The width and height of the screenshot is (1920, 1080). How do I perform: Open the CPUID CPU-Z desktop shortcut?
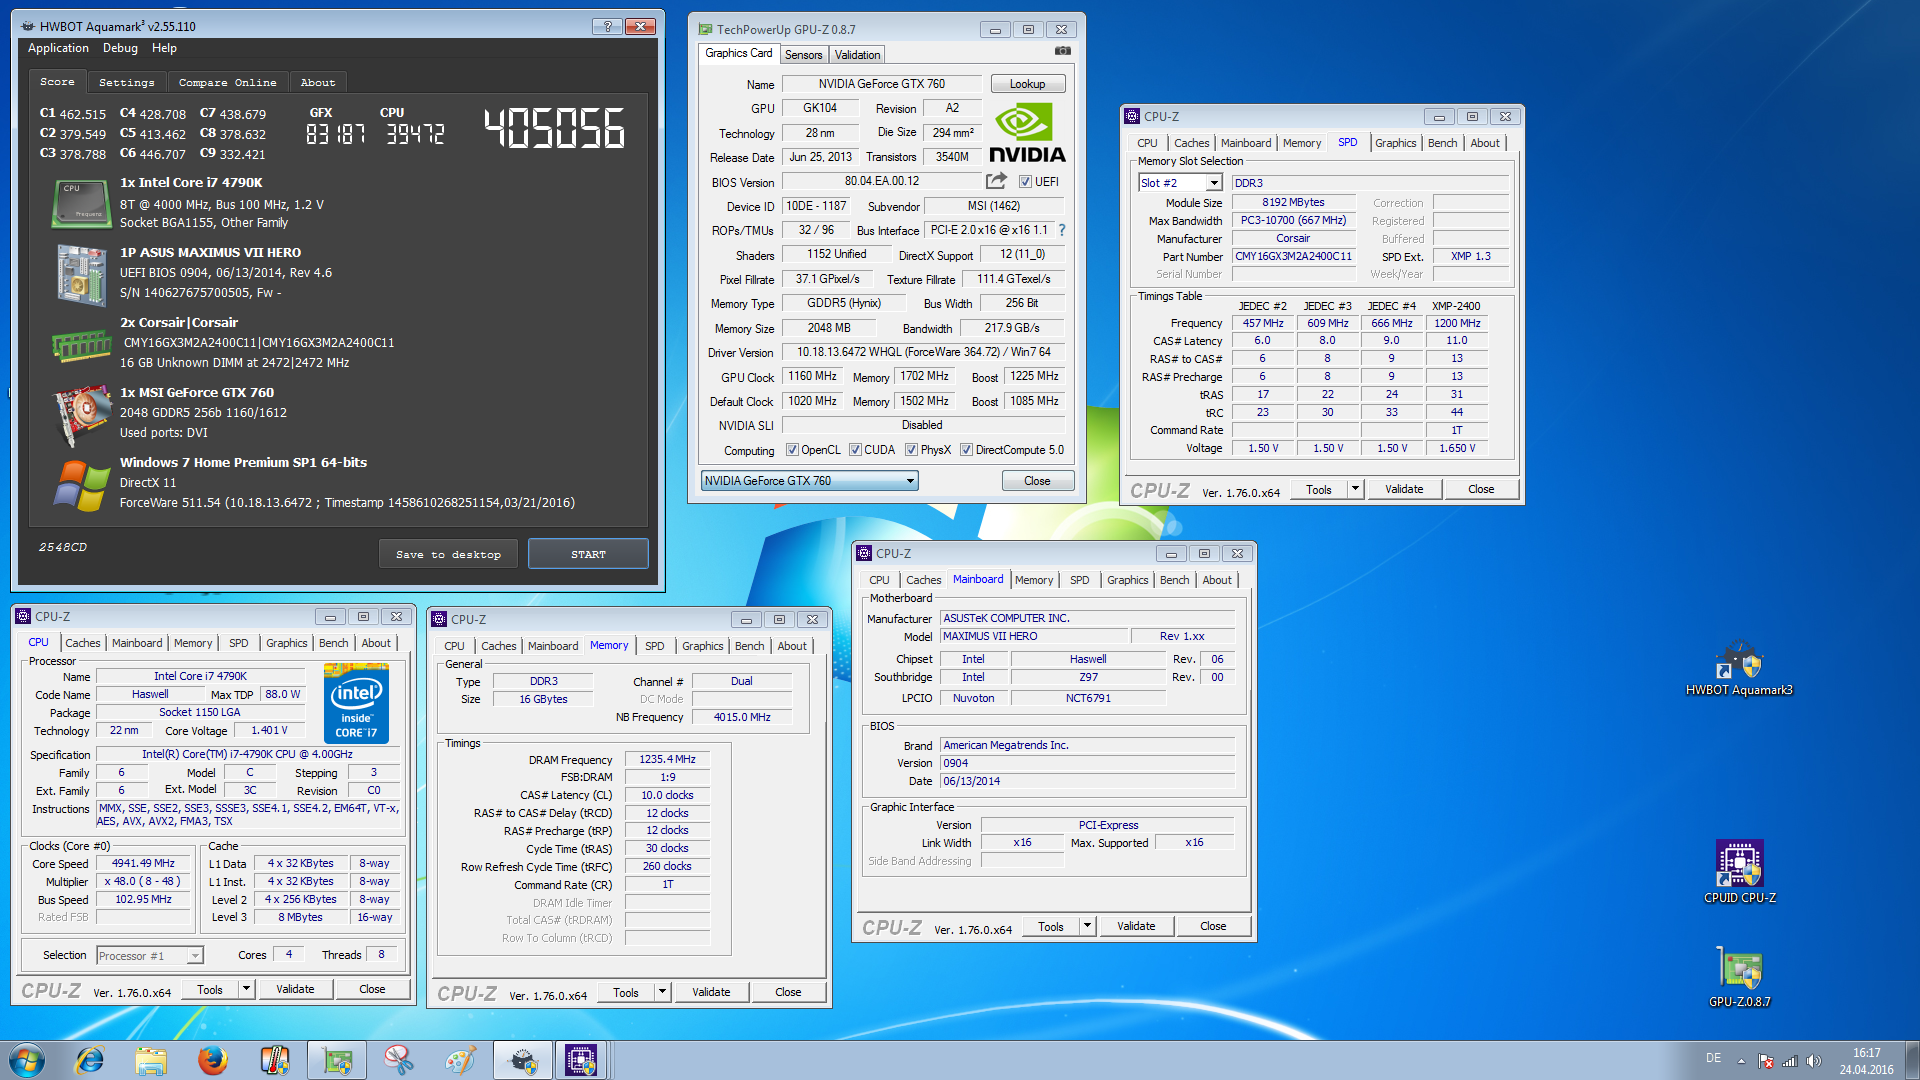(x=1740, y=872)
